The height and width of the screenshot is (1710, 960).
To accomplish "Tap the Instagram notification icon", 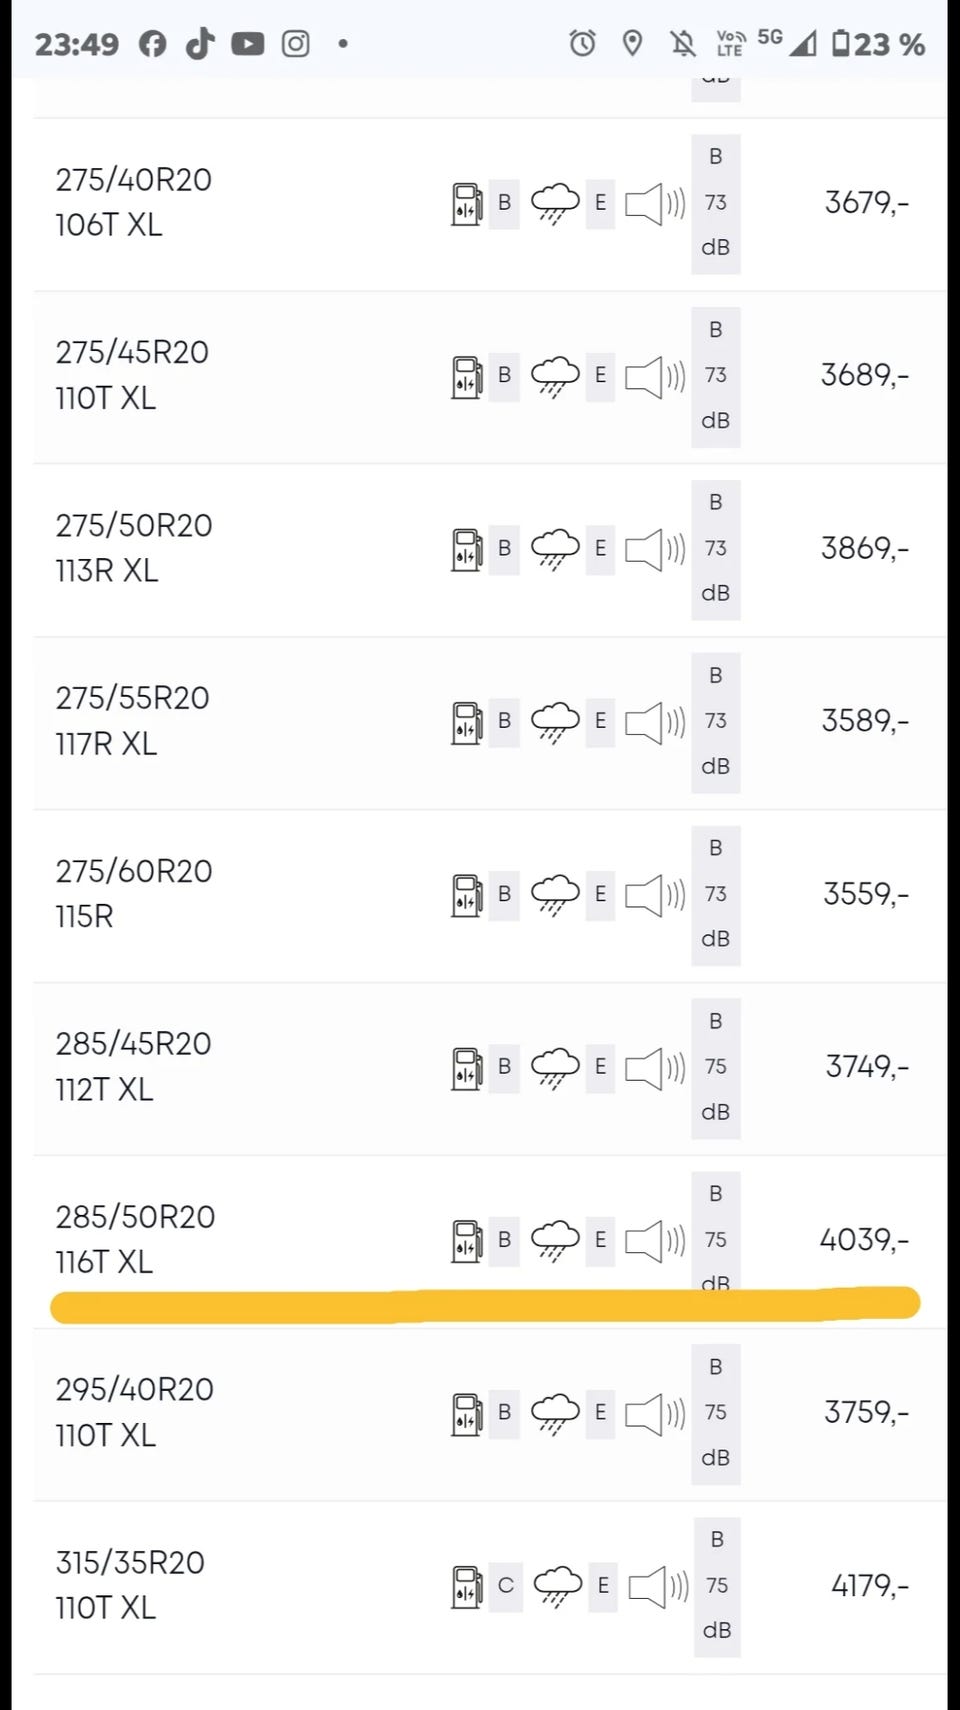I will pos(295,44).
